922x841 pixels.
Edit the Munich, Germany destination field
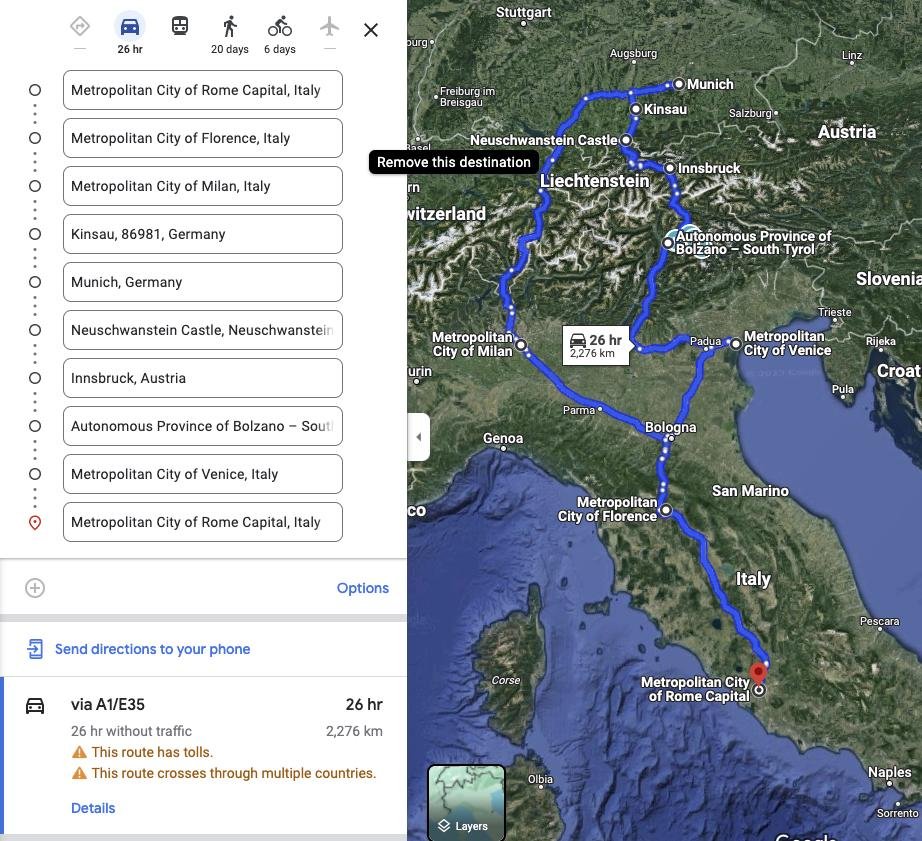tap(202, 282)
